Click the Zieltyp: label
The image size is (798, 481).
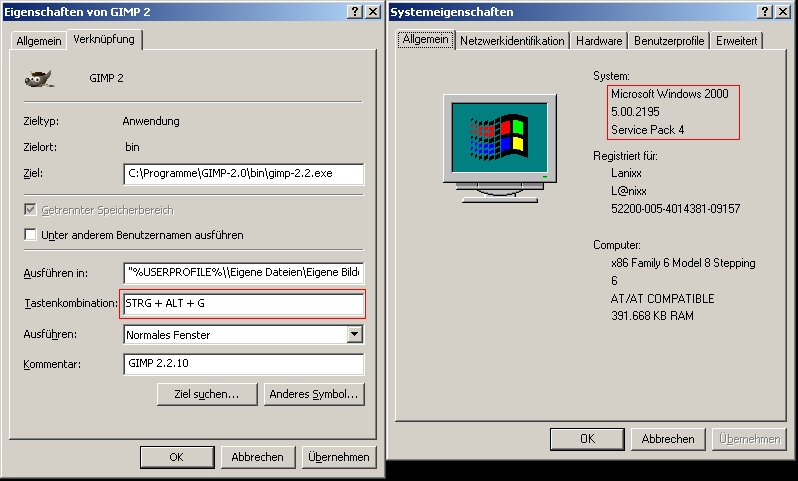tap(41, 121)
